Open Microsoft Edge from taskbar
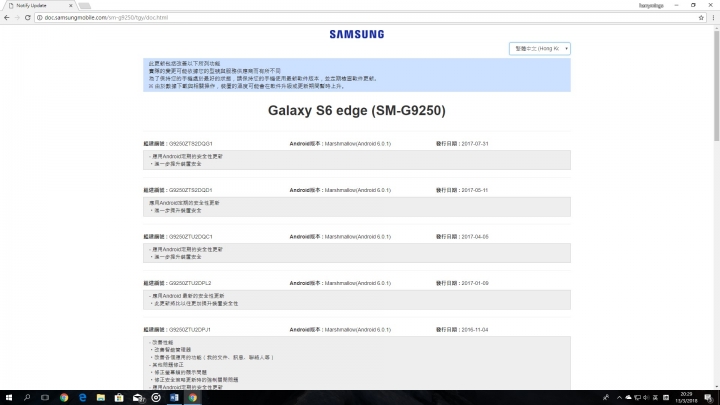Viewport: 720px width, 405px height. point(82,398)
